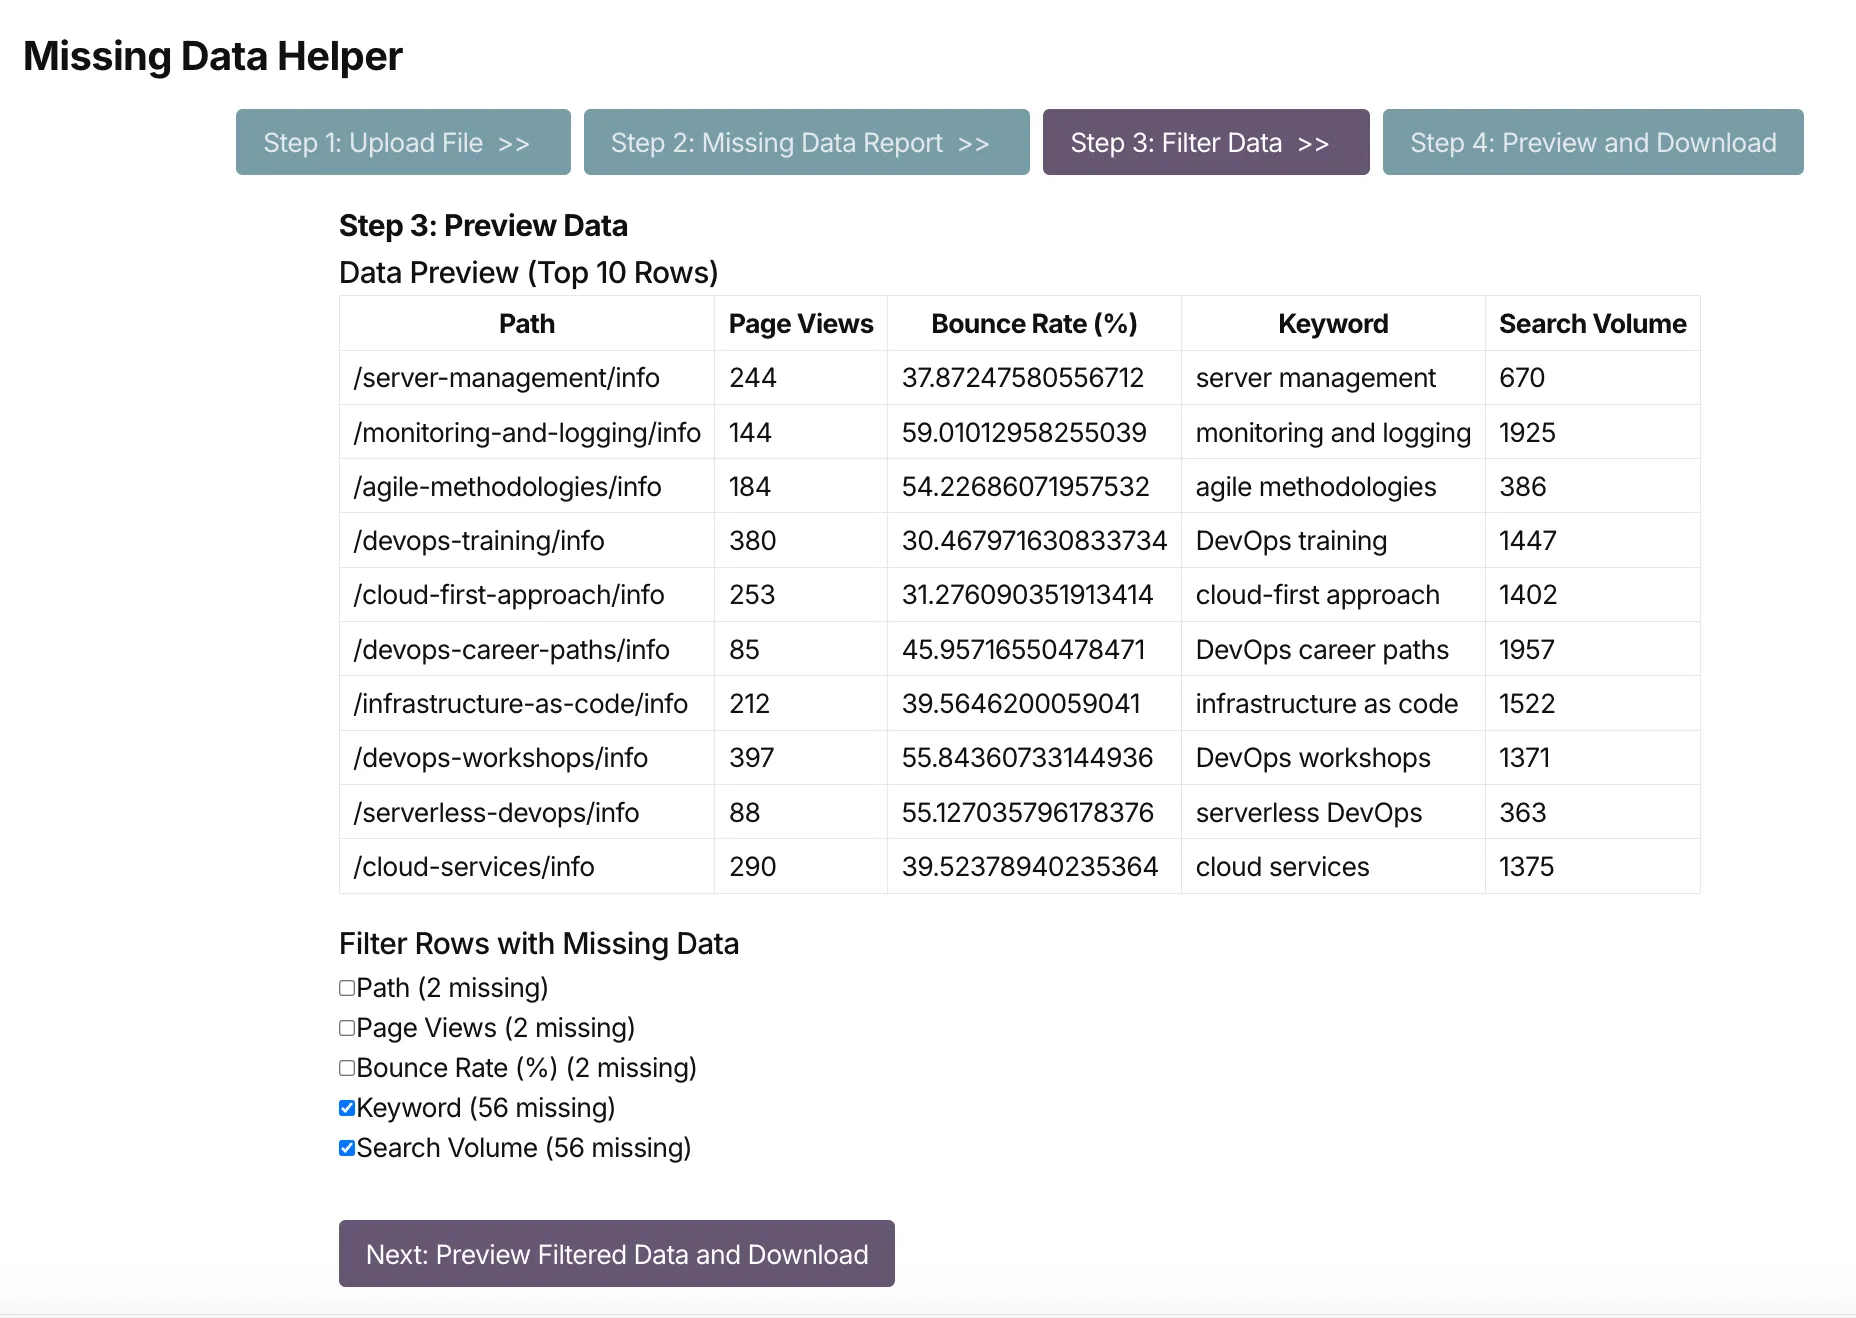Select /cloud-services/info cell
The image size is (1856, 1318).
527,866
